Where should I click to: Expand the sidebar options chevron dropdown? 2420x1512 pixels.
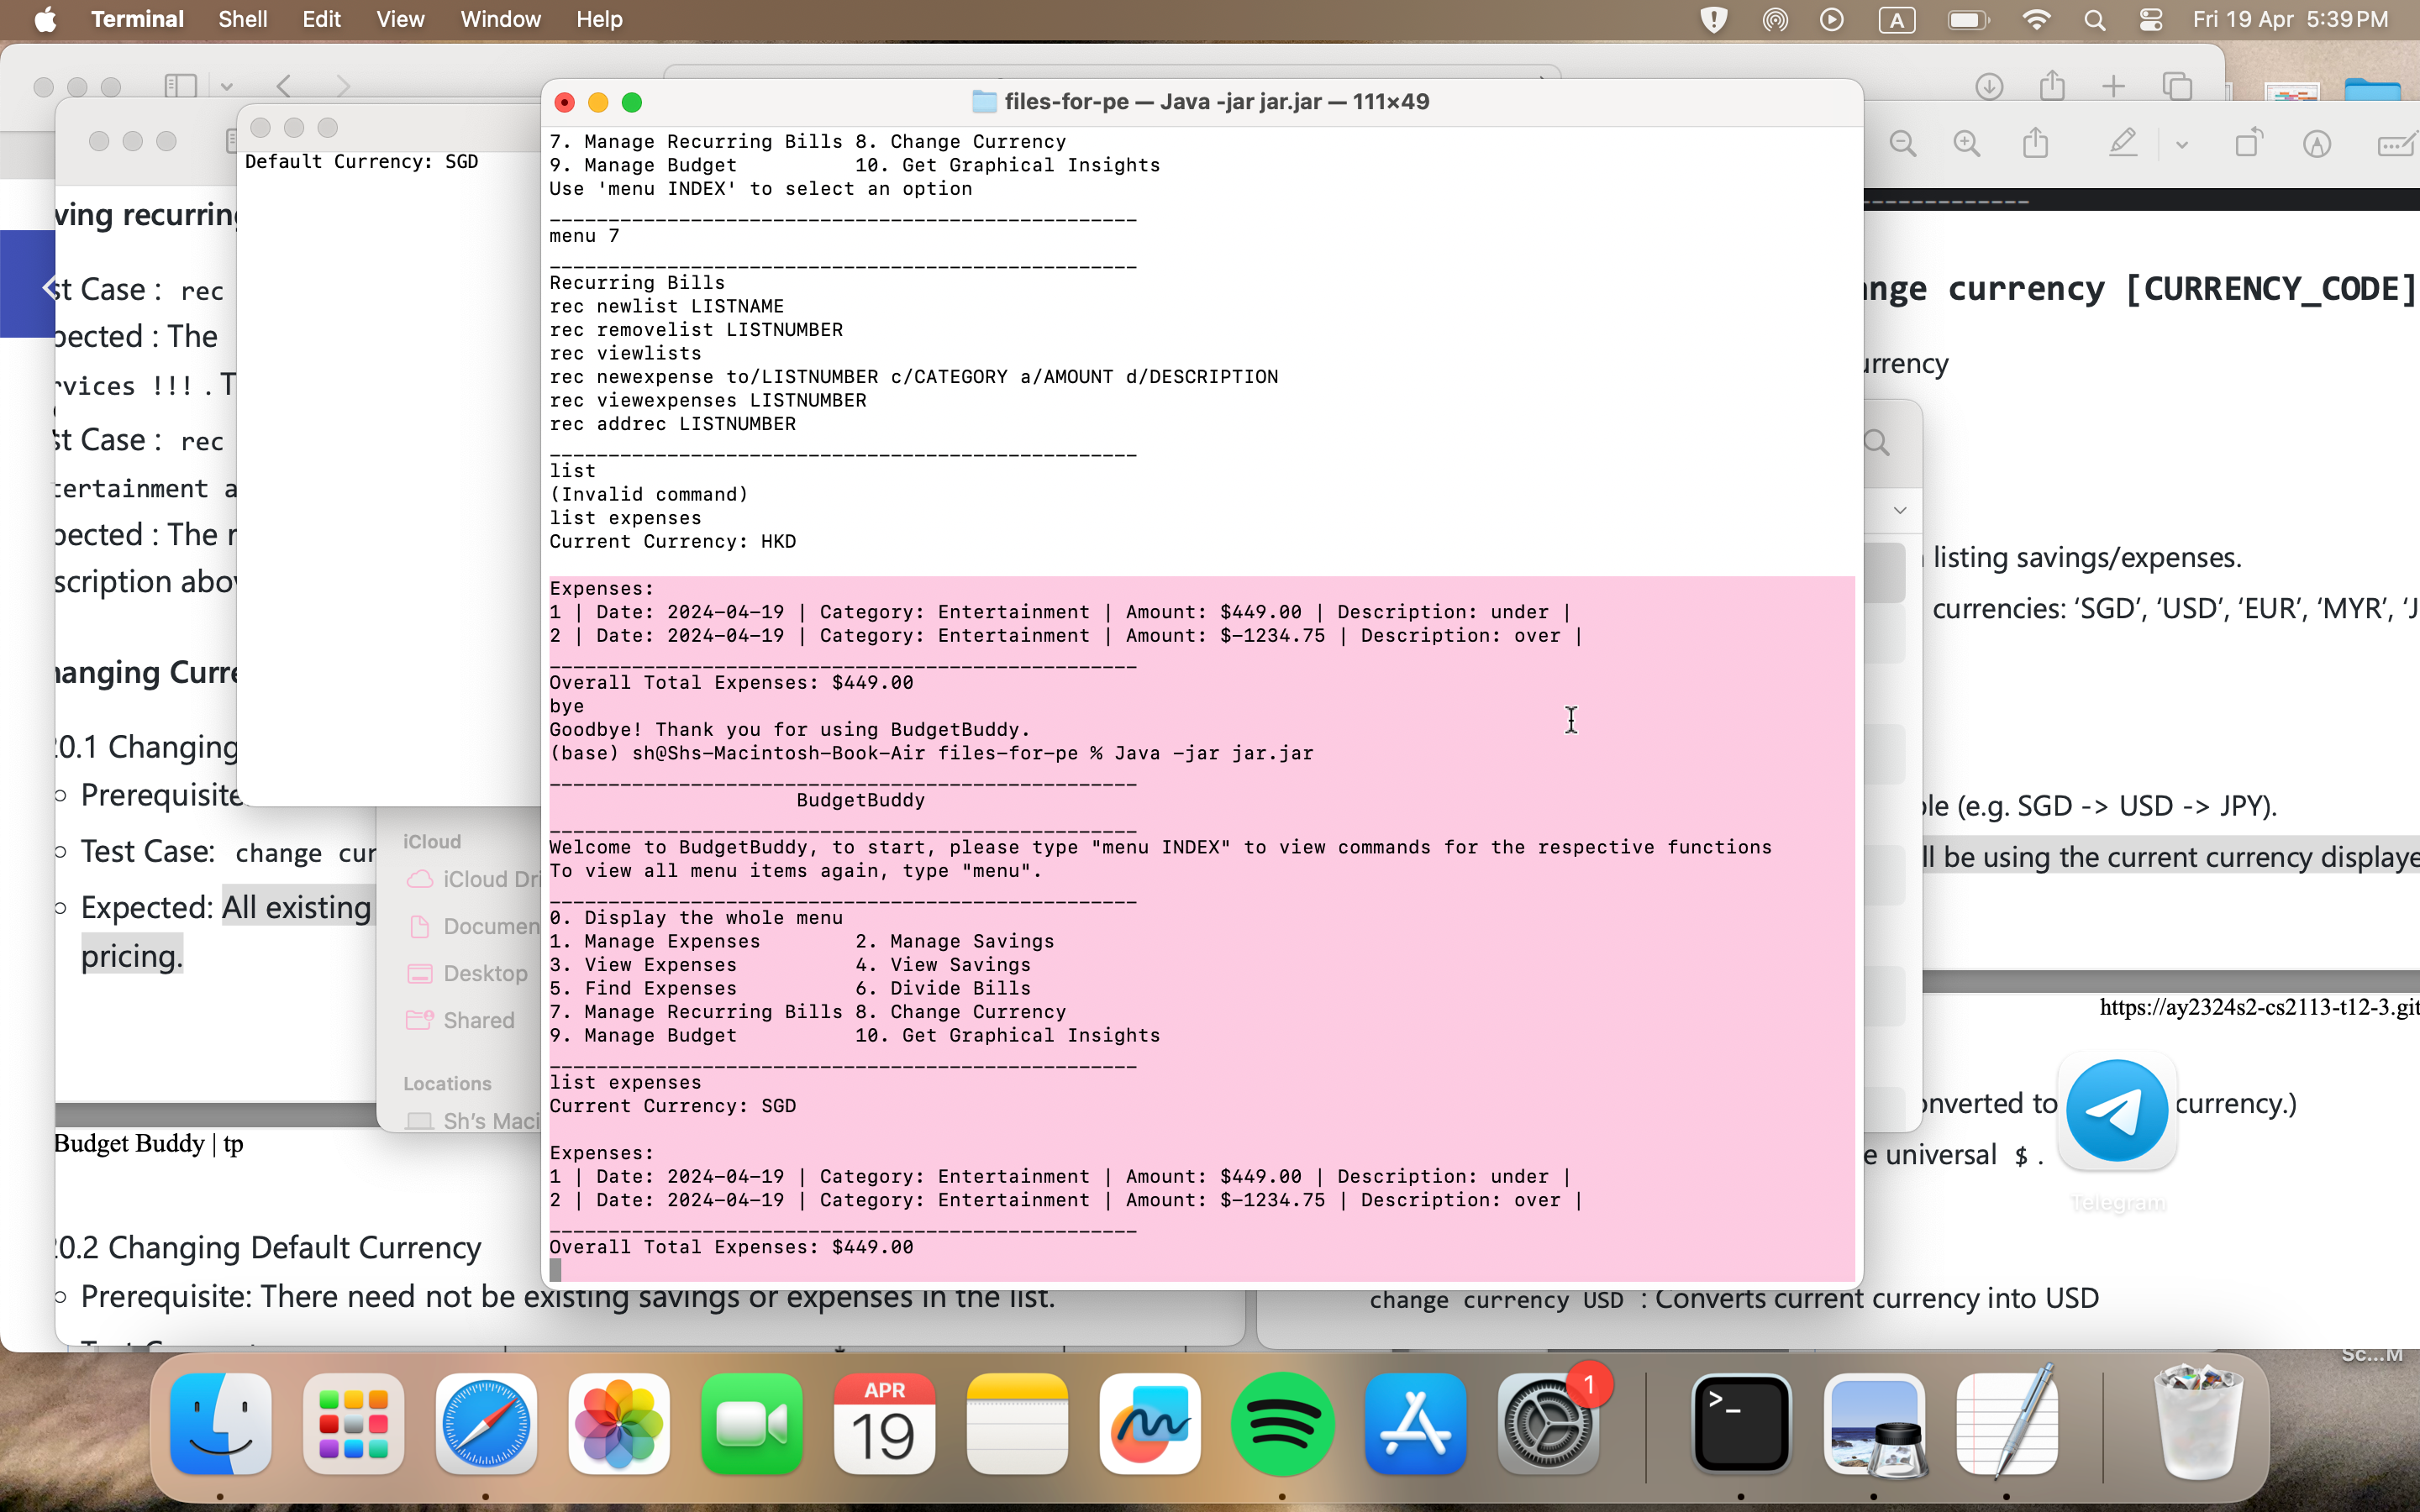[x=227, y=87]
